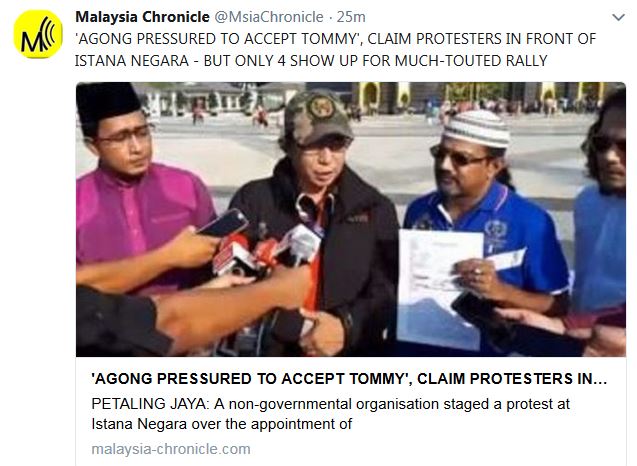Image resolution: width=637 pixels, height=466 pixels.
Task: Expand the tweet options chevron menu
Action: (x=618, y=17)
